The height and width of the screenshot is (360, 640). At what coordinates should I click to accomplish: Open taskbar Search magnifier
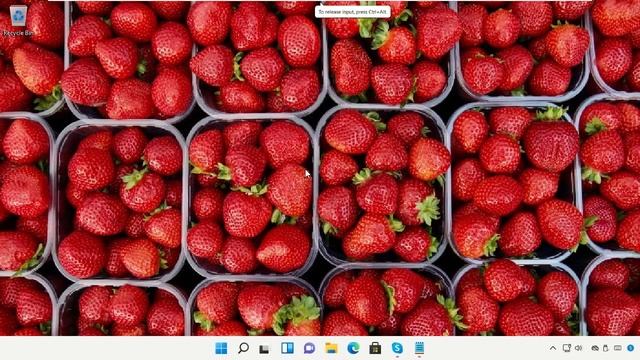(x=243, y=348)
